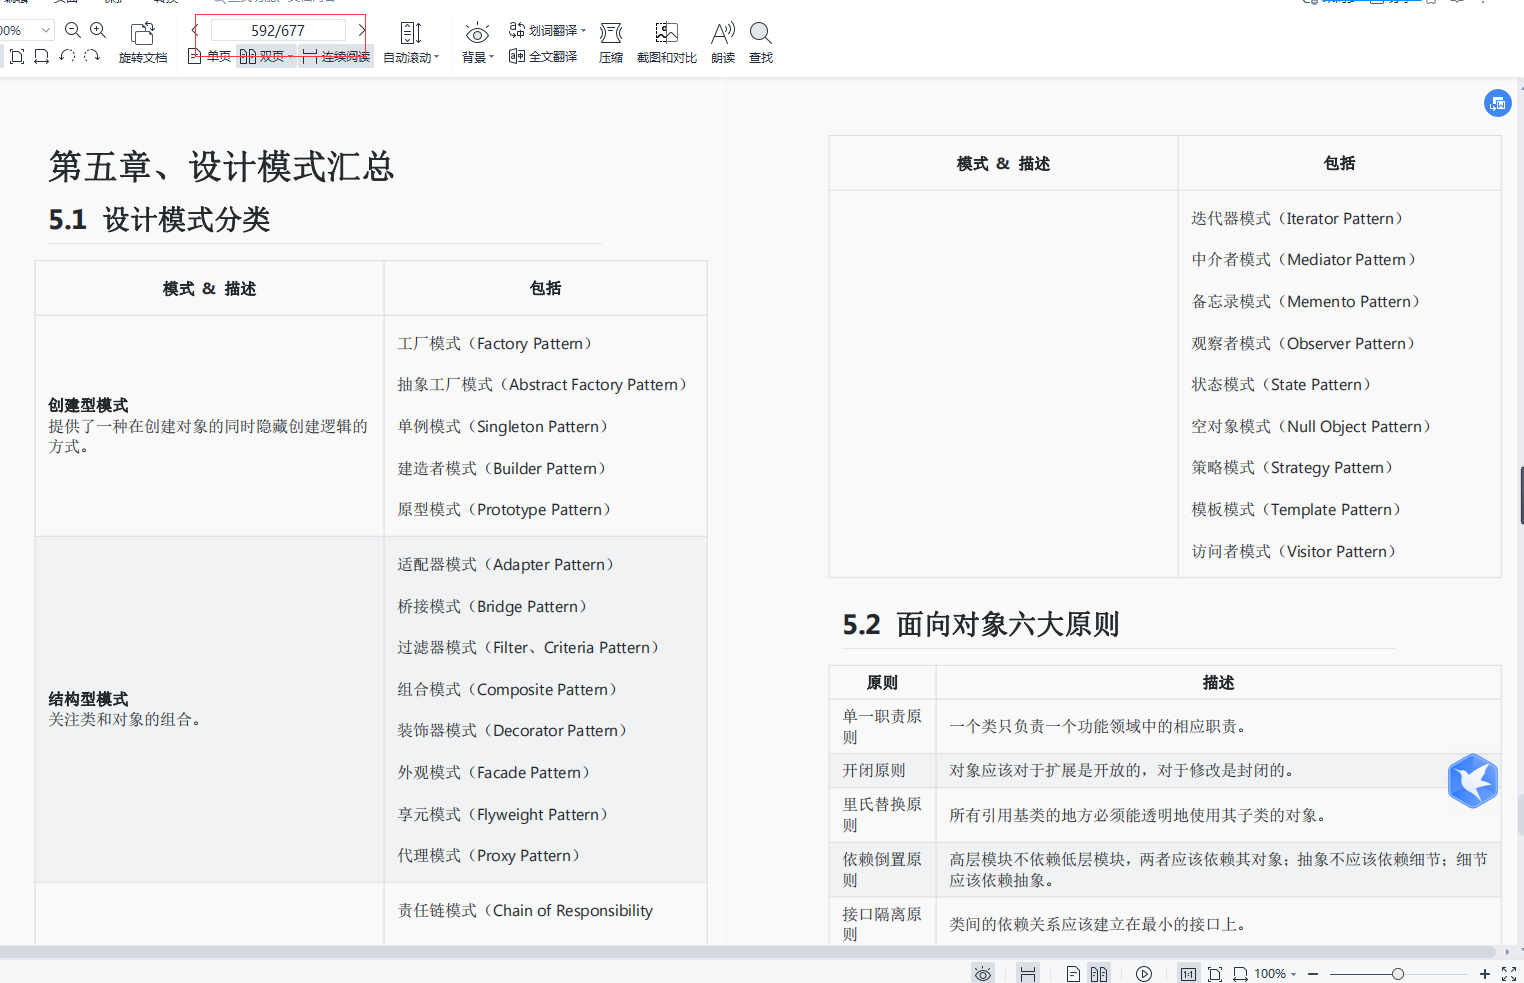
Task: Enable eye-protection mode in status bar
Action: [983, 972]
